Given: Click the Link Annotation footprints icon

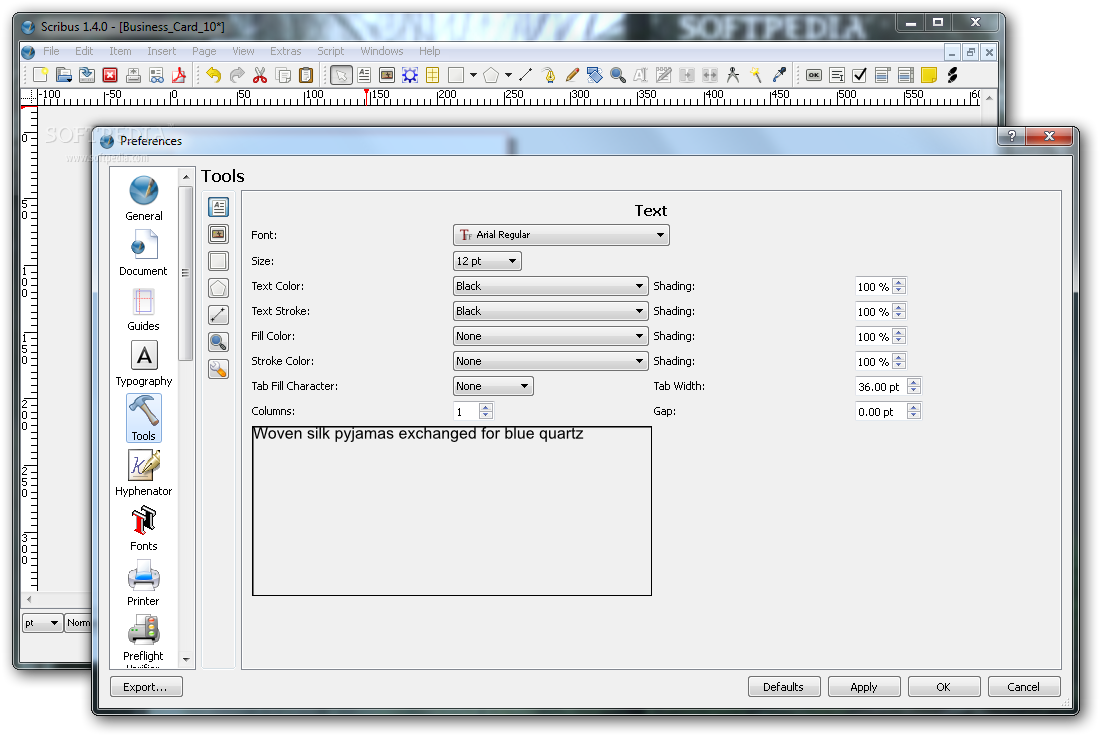Looking at the screenshot, I should click(952, 75).
